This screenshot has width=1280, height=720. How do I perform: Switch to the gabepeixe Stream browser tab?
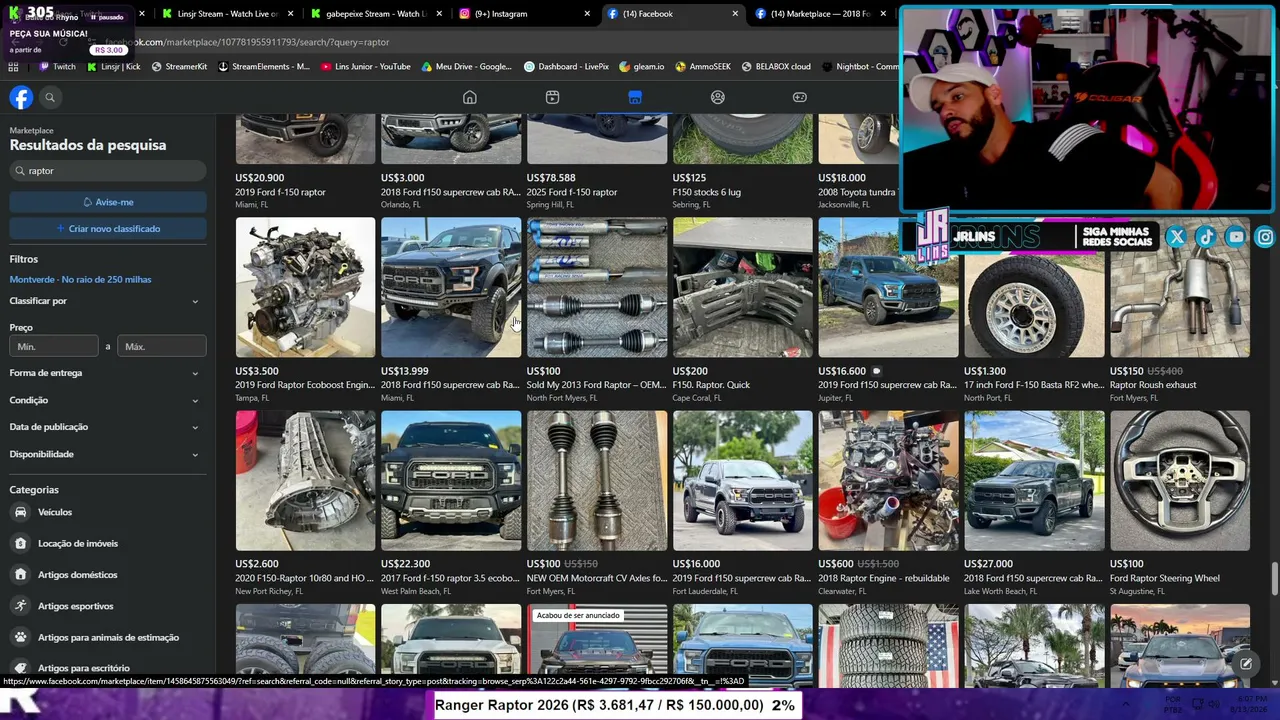click(374, 14)
